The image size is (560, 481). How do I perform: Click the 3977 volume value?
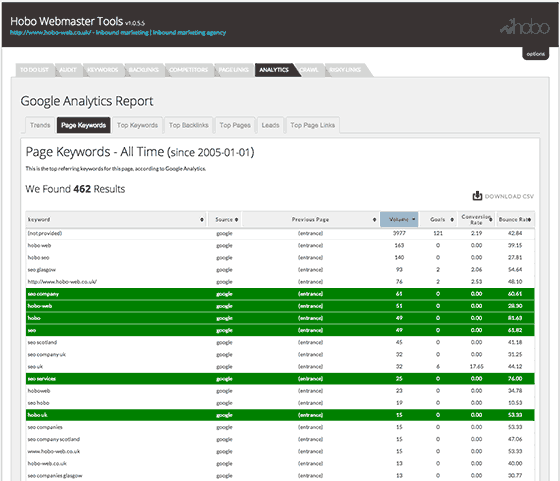point(399,233)
